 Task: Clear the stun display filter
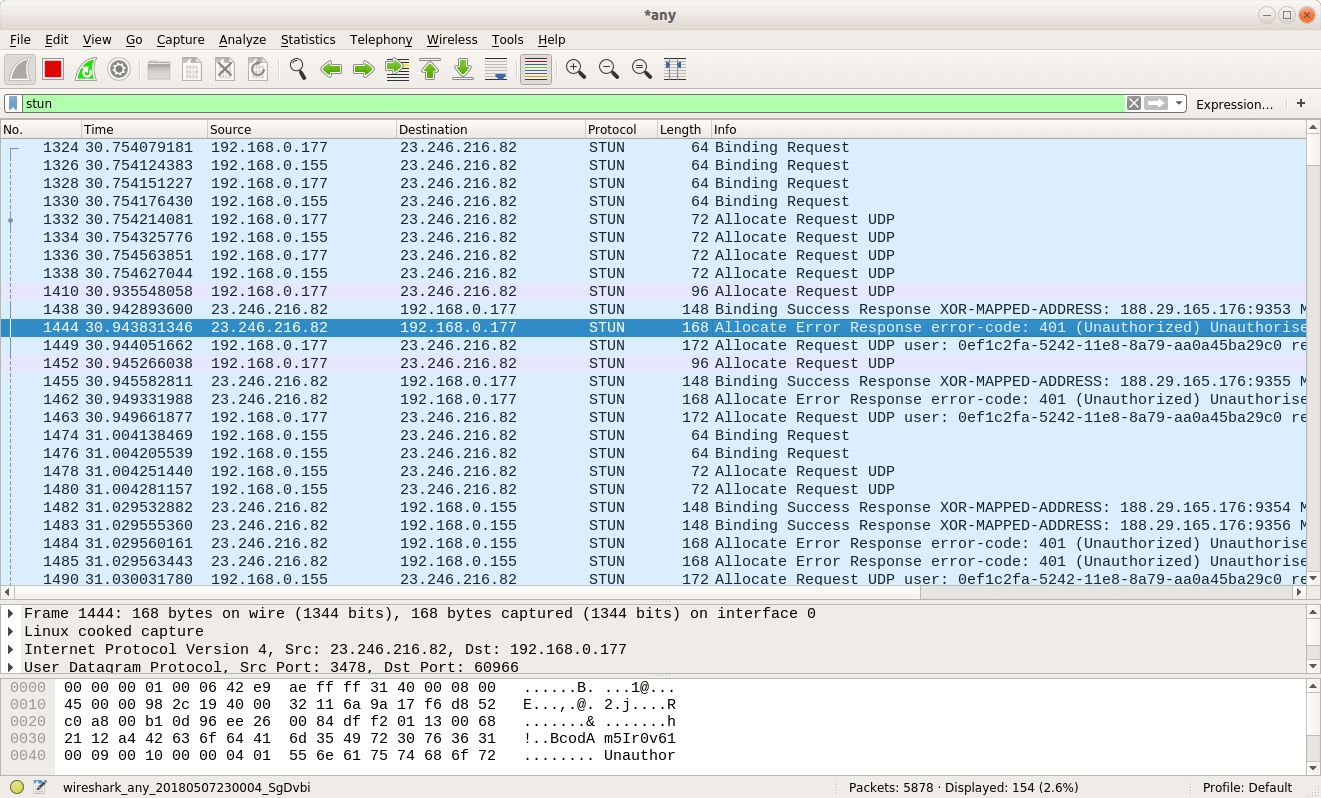click(x=1133, y=103)
